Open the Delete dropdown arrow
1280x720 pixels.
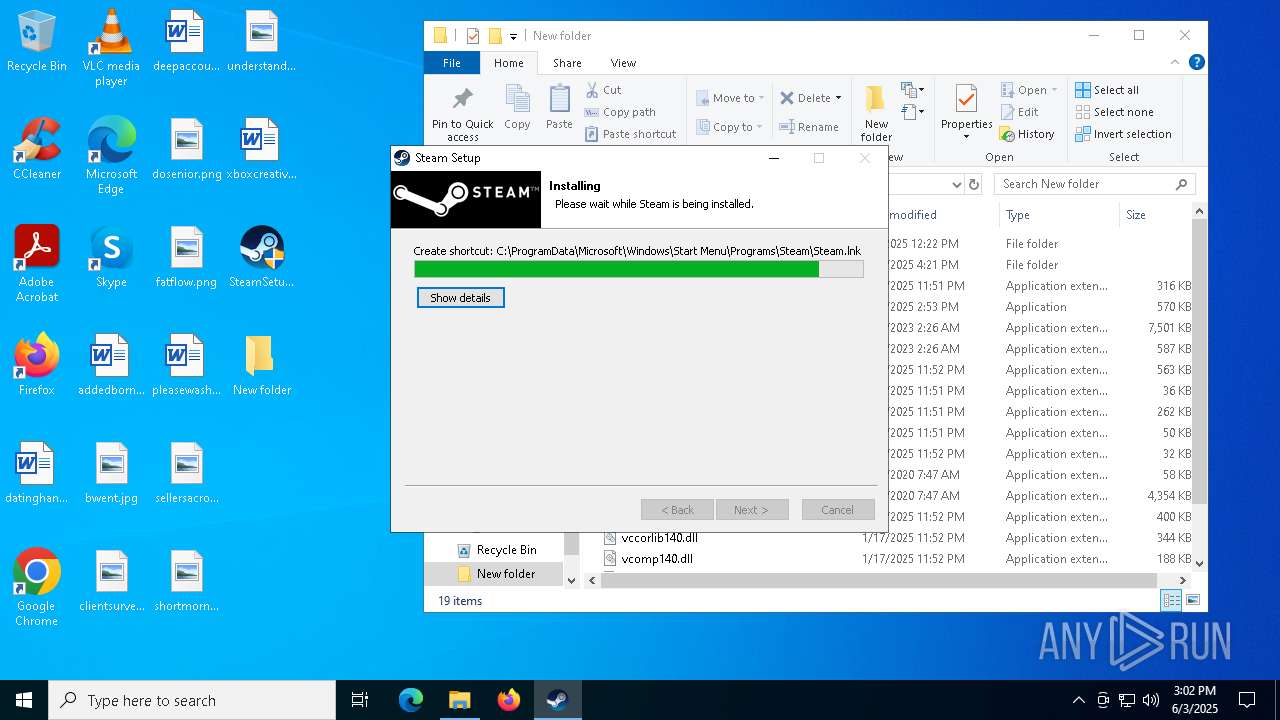[x=838, y=98]
